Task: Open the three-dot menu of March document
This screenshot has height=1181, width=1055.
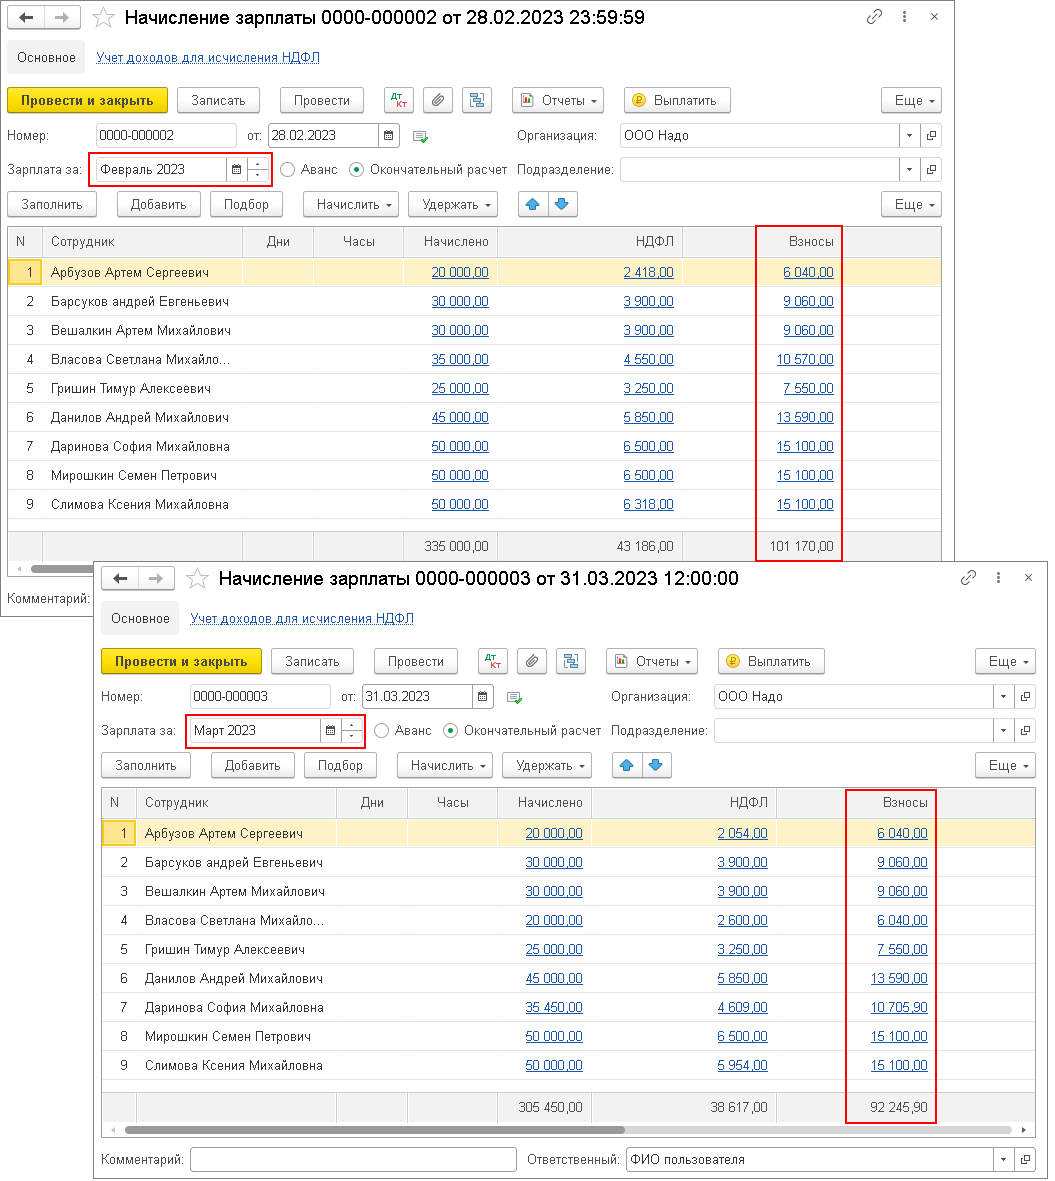Action: pos(999,578)
